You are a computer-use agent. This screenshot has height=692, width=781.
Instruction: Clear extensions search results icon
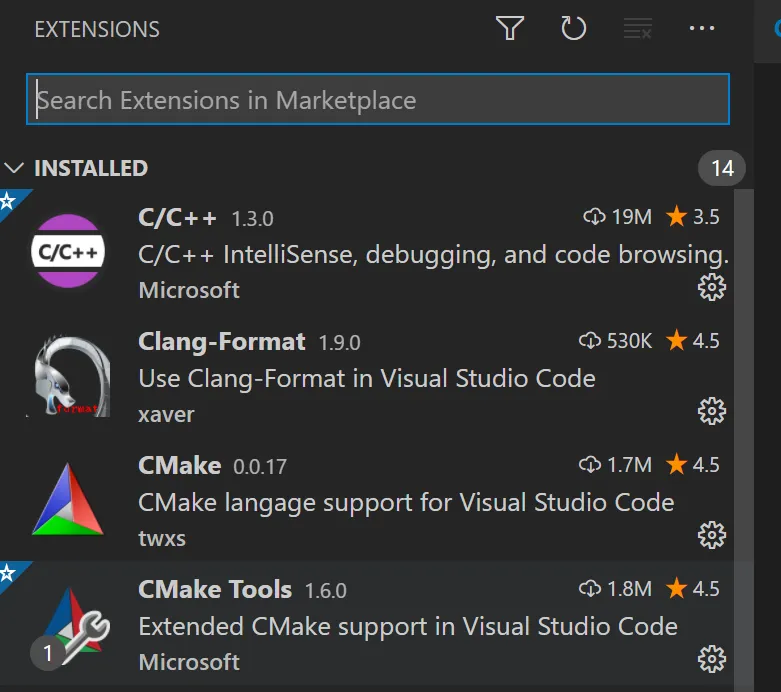click(638, 28)
